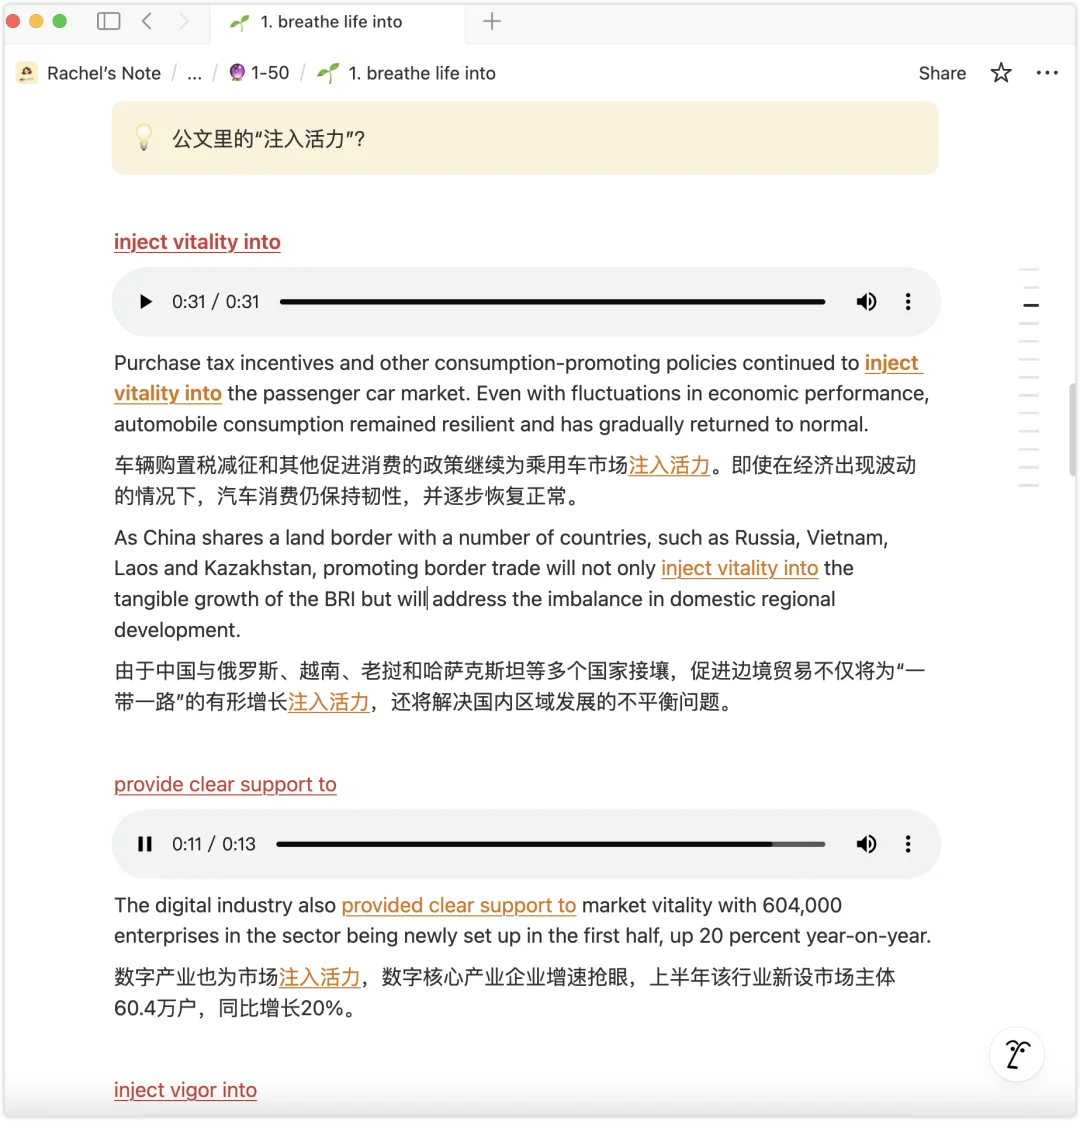Click the 'inject vitality into' heading

click(197, 242)
